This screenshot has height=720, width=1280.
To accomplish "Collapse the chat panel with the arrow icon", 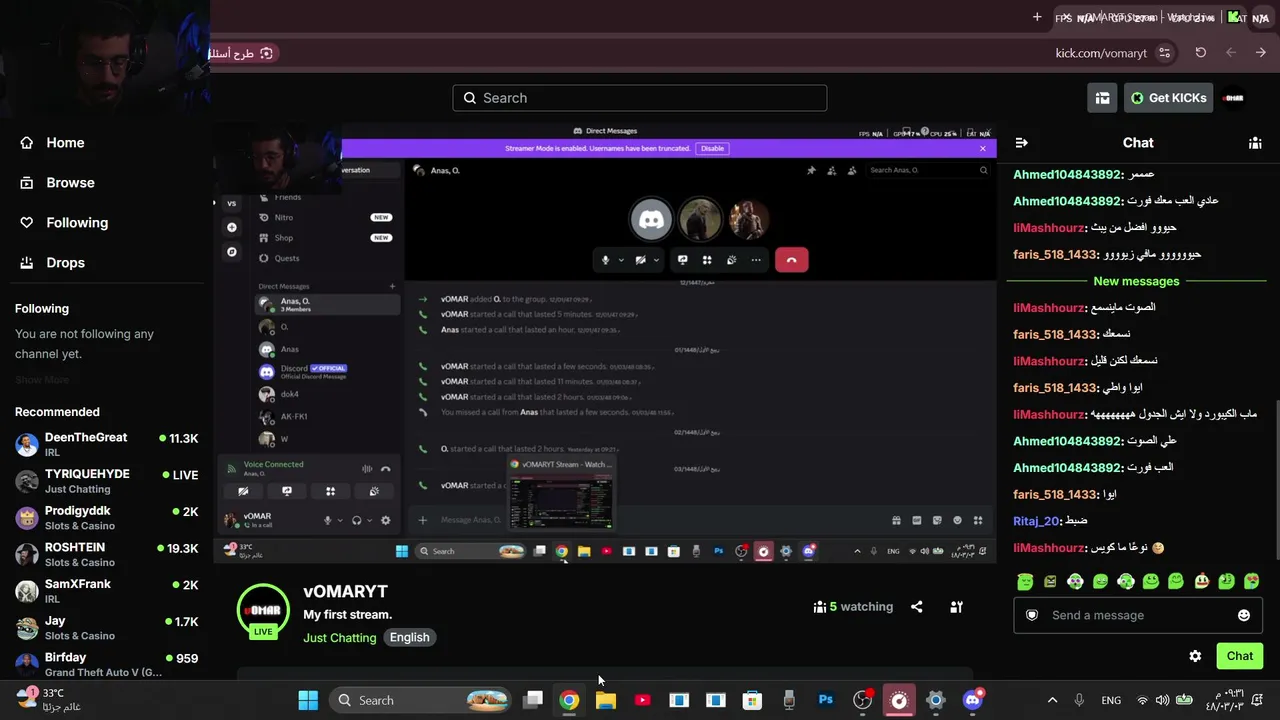I will [x=1021, y=143].
